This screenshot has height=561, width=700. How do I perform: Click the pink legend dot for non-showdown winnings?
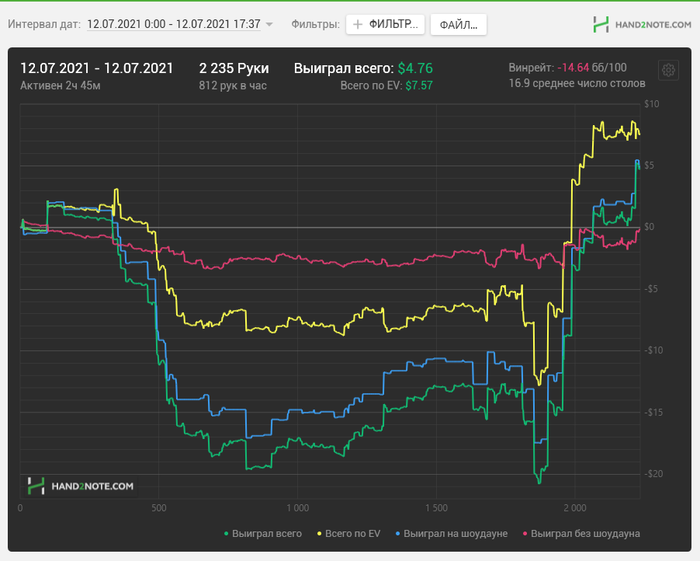(525, 534)
